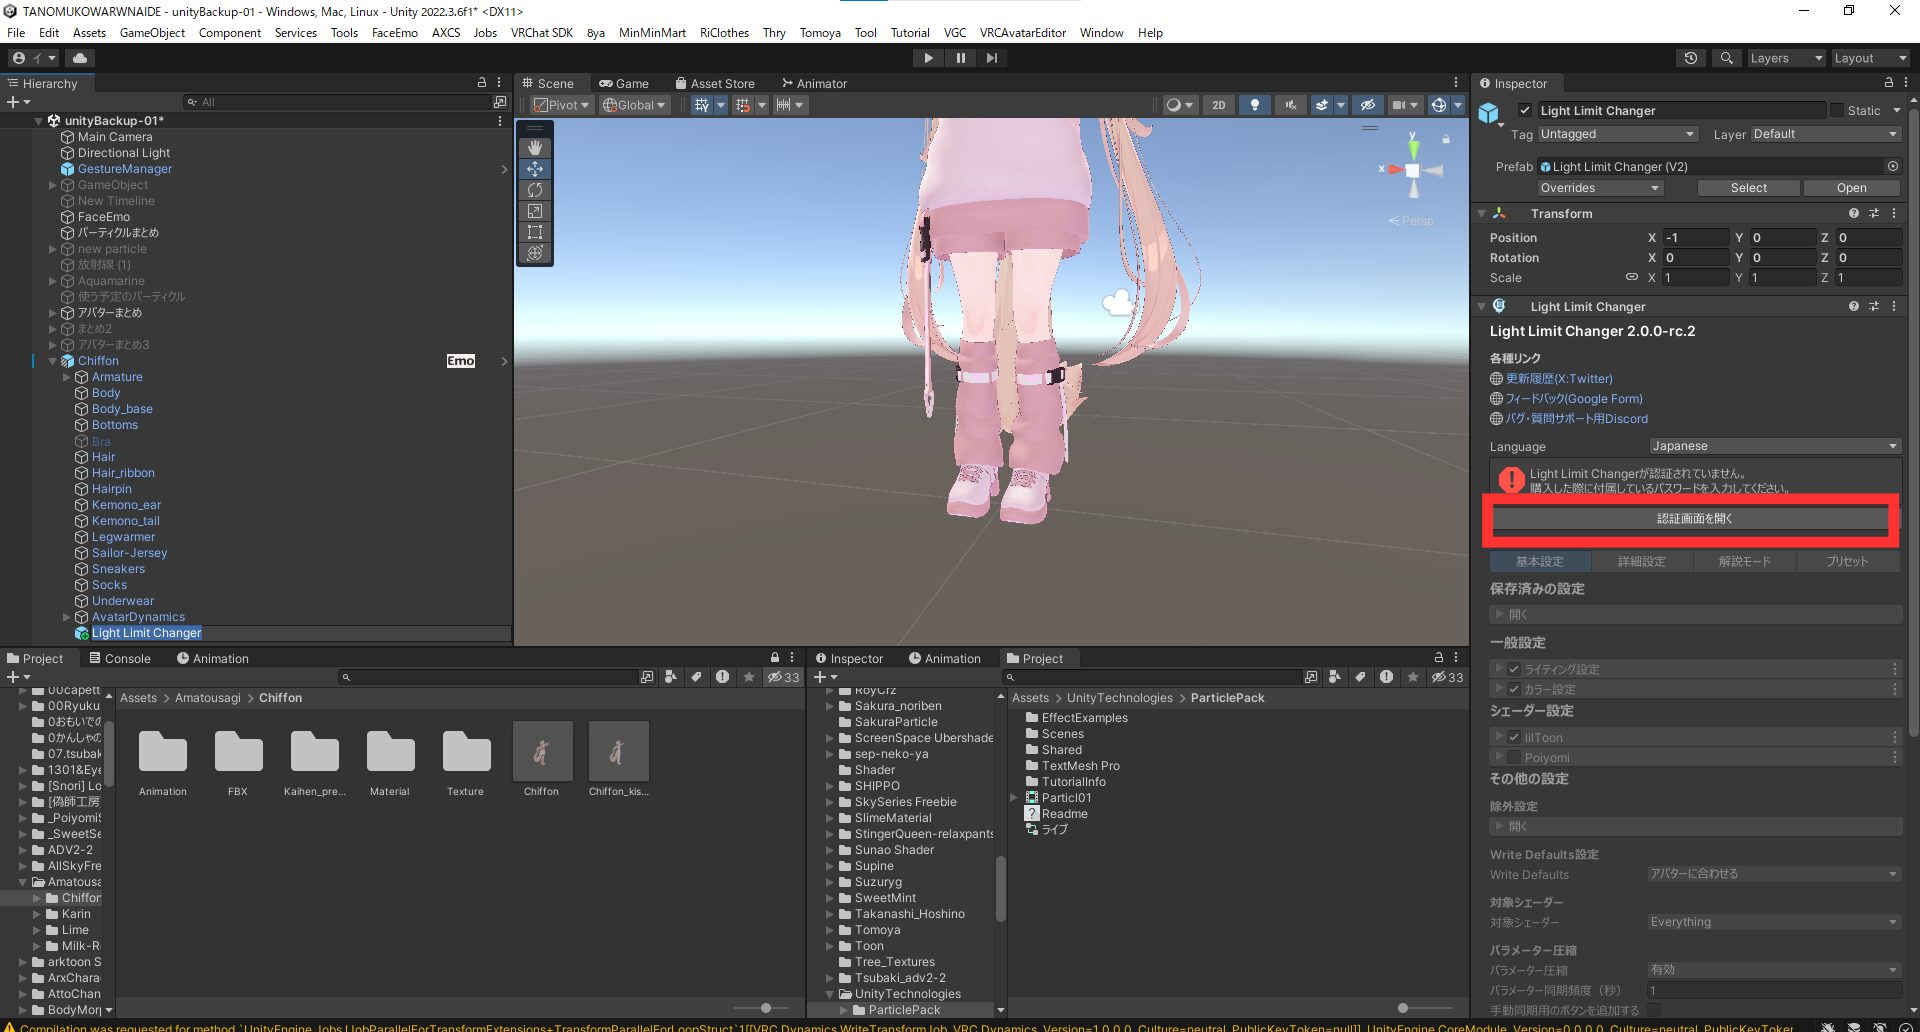
Task: Select the Rotate tool in the Scene view
Action: click(536, 190)
